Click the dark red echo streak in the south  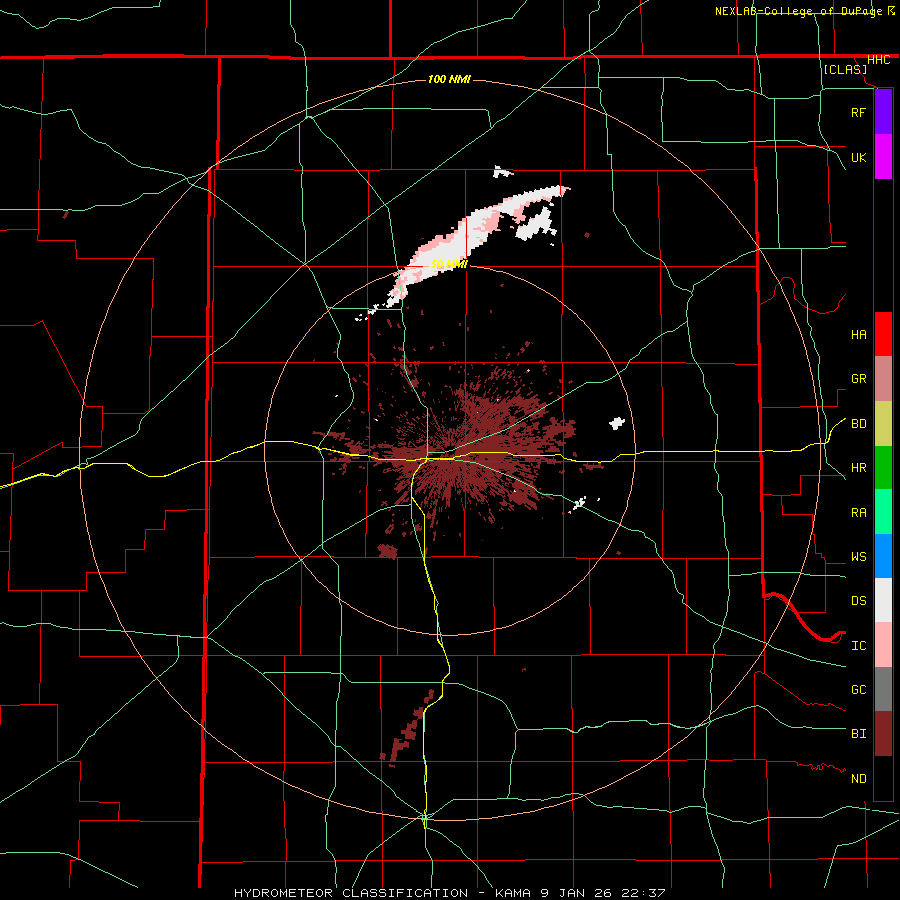click(409, 726)
